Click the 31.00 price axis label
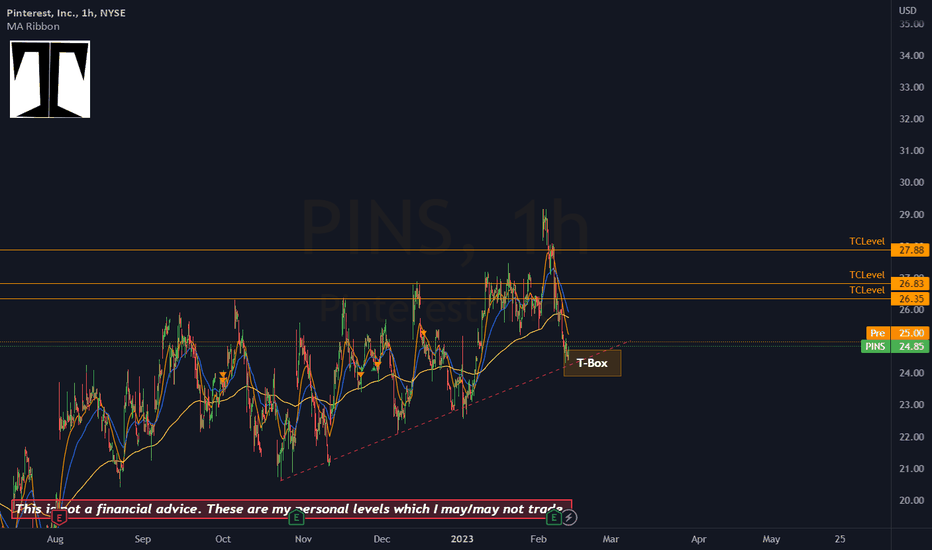Image resolution: width=932 pixels, height=550 pixels. 911,150
